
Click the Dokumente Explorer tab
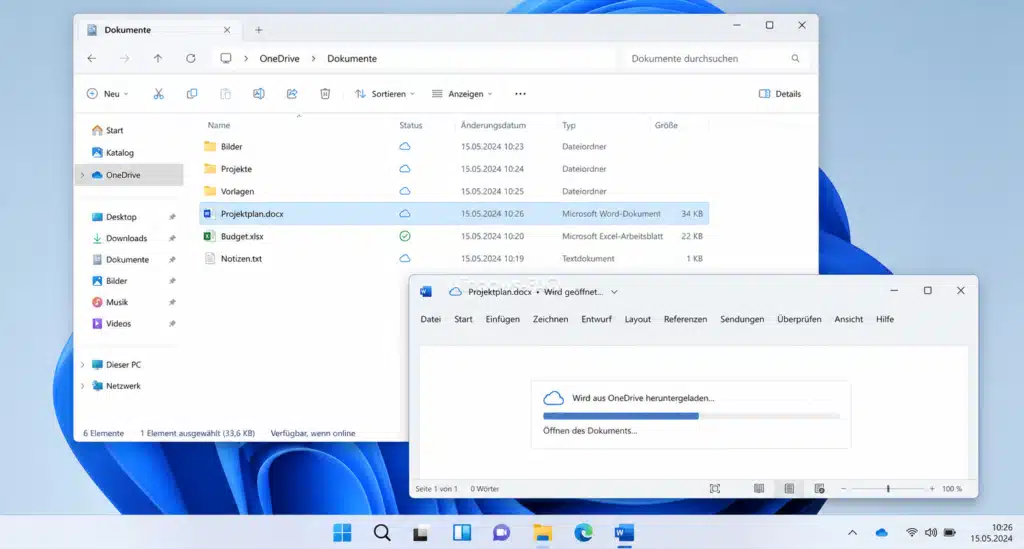coord(158,30)
